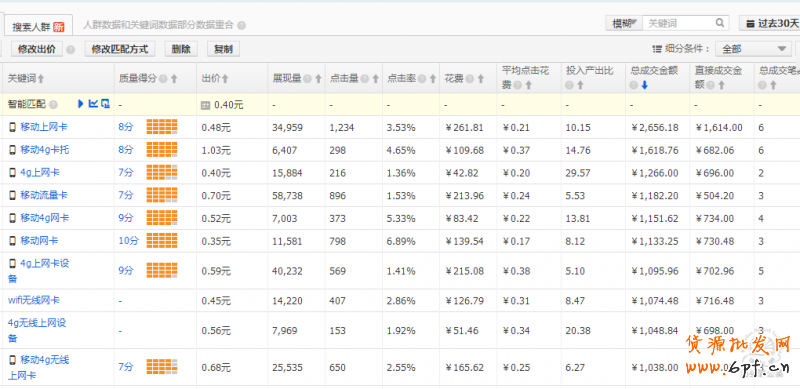The width and height of the screenshot is (800, 389).
Task: Focus the 关键词 search input field
Action: pyautogui.click(x=679, y=23)
